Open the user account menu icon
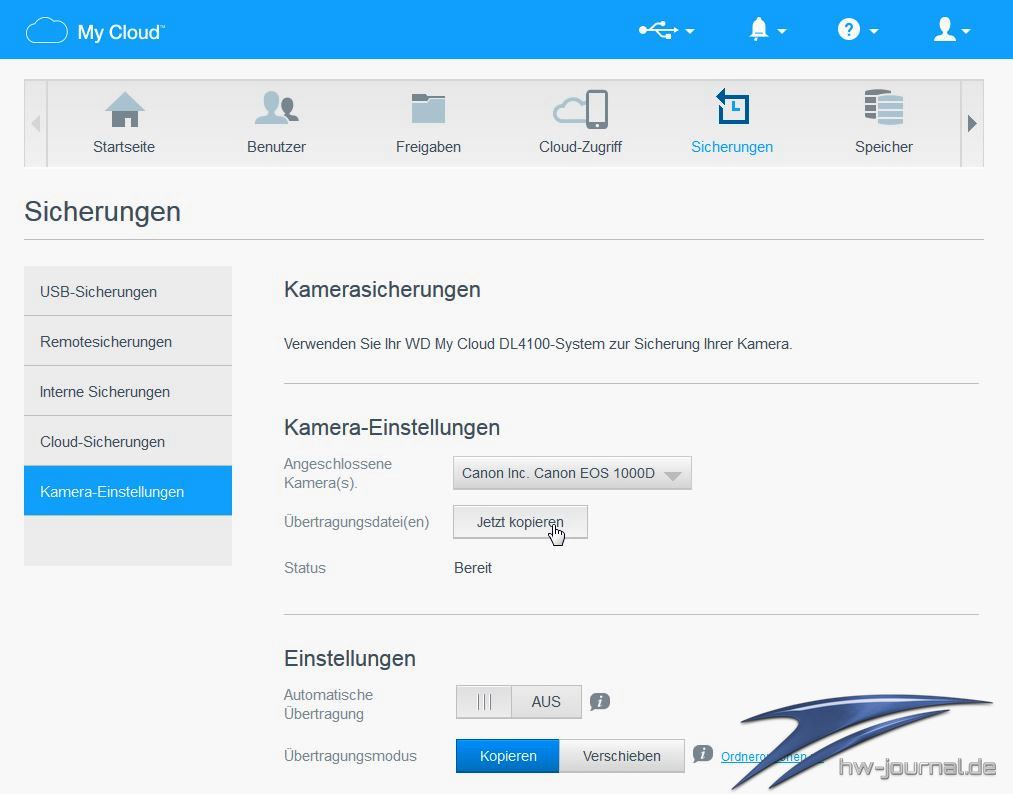1013x794 pixels. tap(950, 30)
